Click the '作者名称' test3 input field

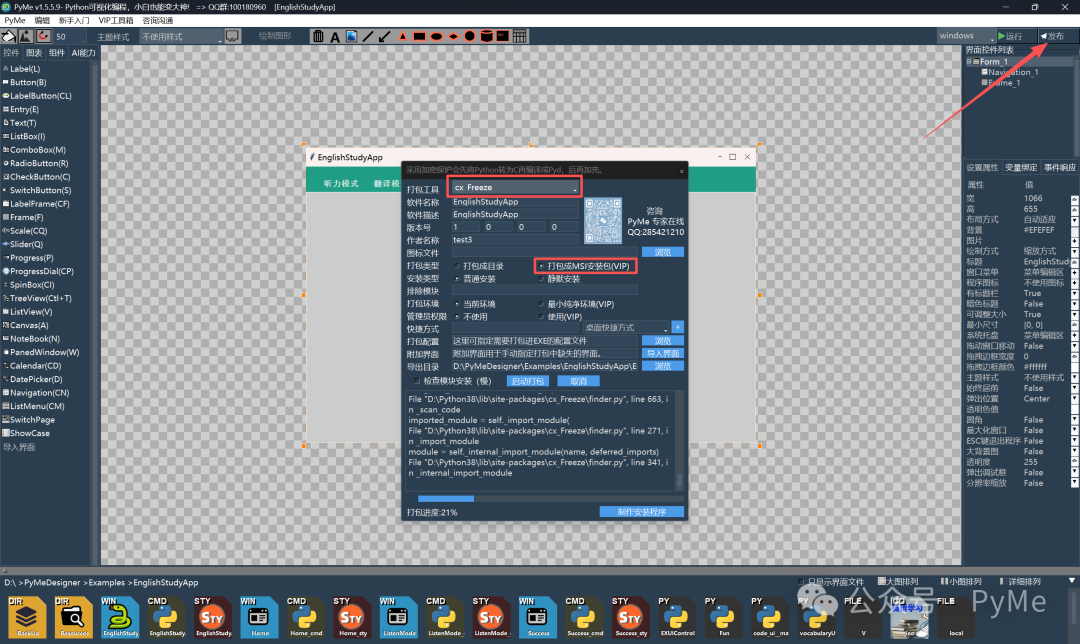tap(515, 240)
